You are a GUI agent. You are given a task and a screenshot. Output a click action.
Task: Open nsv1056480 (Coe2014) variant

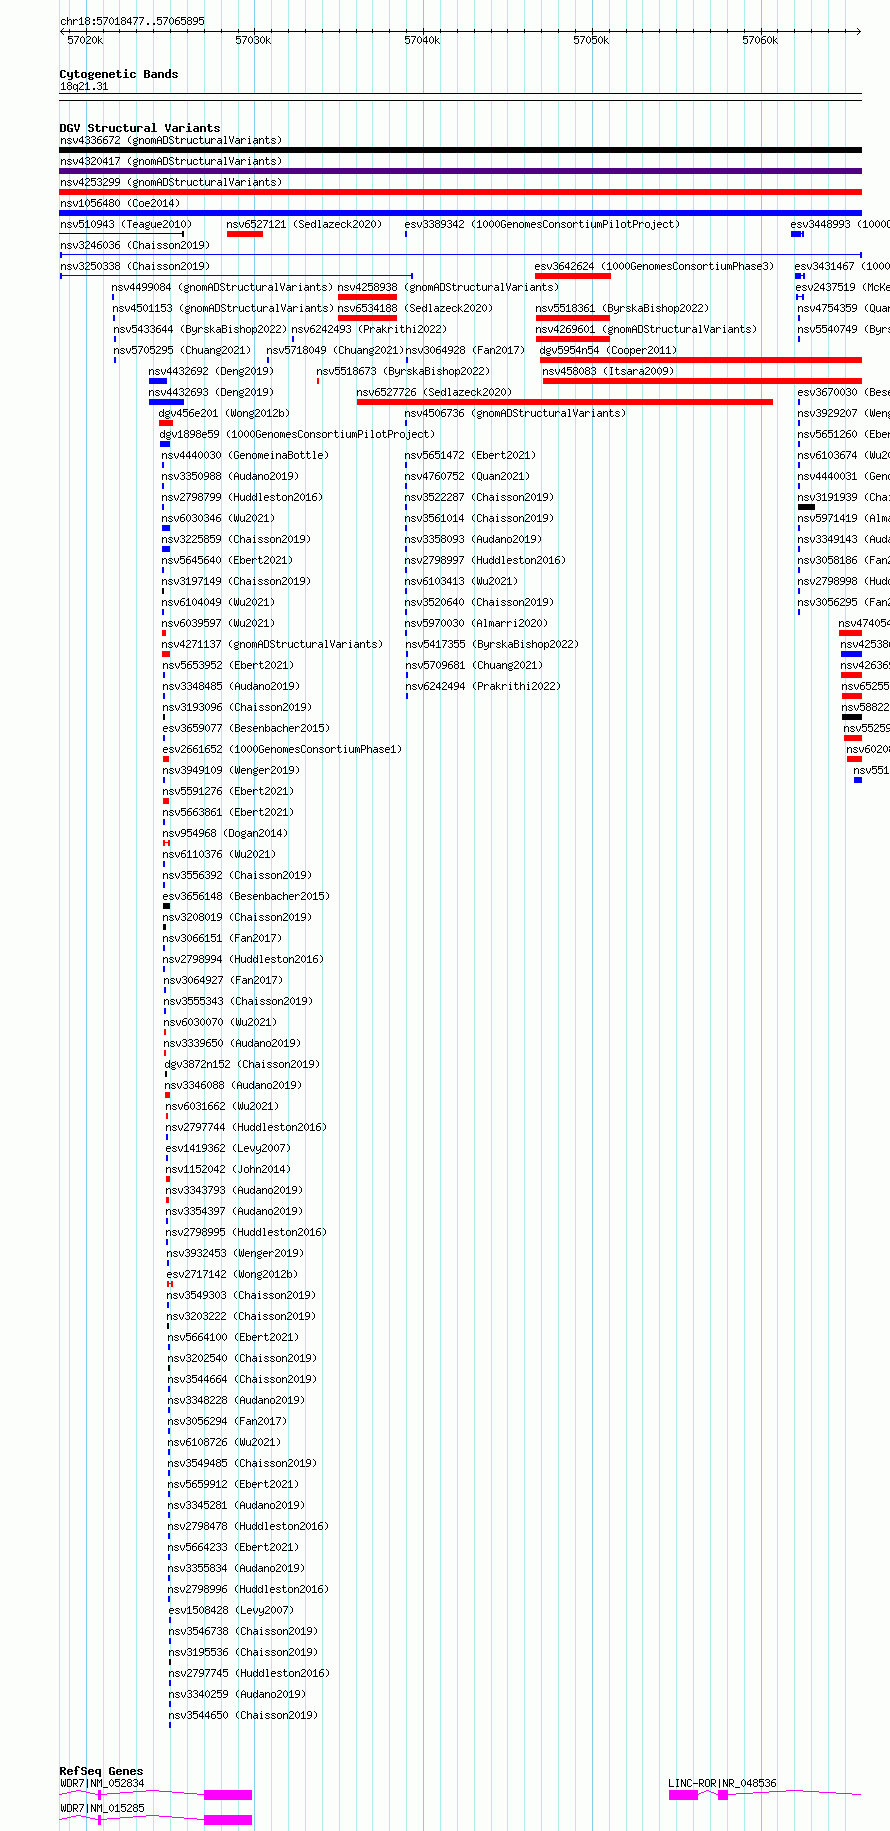tap(120, 203)
